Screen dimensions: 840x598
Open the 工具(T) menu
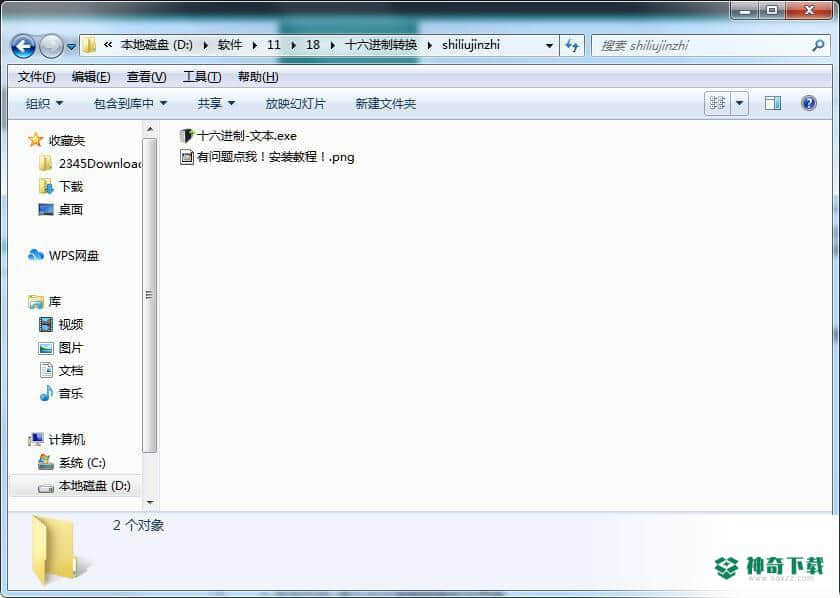click(202, 77)
